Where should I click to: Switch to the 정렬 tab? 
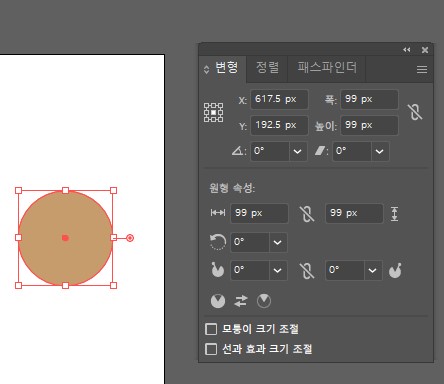tap(267, 68)
